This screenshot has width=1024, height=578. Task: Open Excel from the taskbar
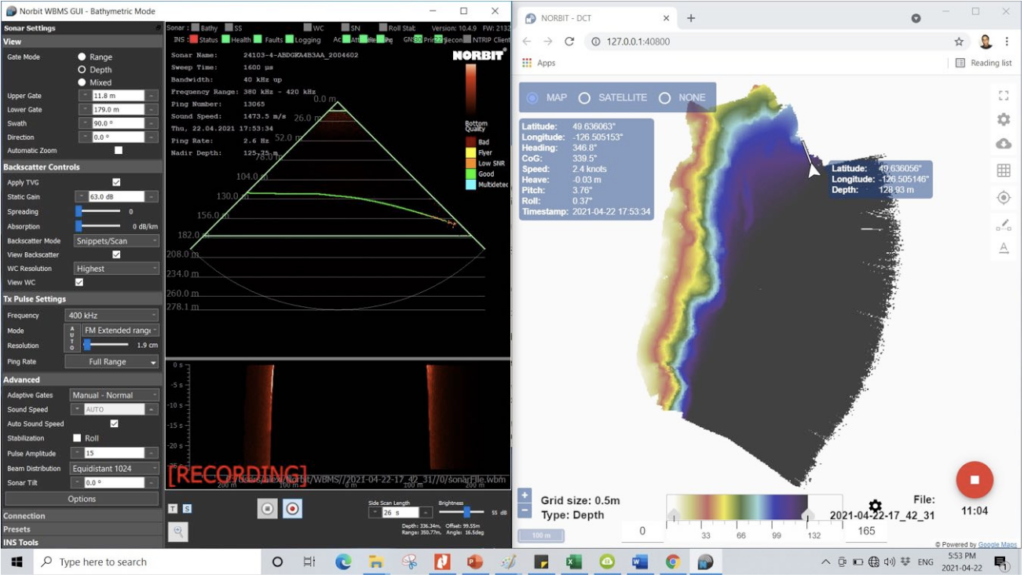(574, 562)
